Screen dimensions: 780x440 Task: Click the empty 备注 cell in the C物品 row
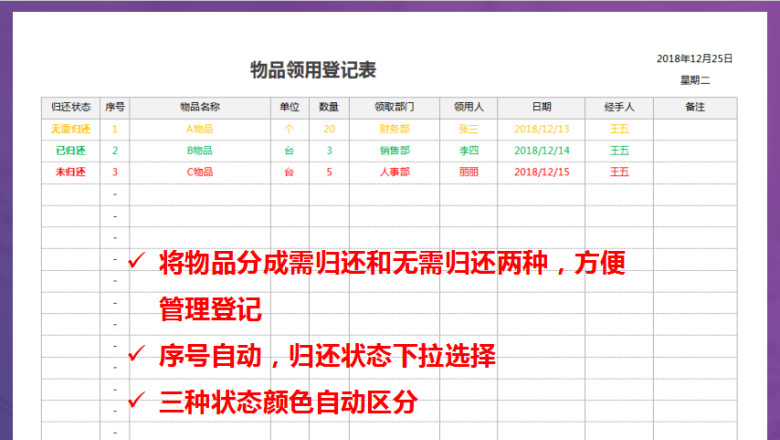(x=695, y=172)
